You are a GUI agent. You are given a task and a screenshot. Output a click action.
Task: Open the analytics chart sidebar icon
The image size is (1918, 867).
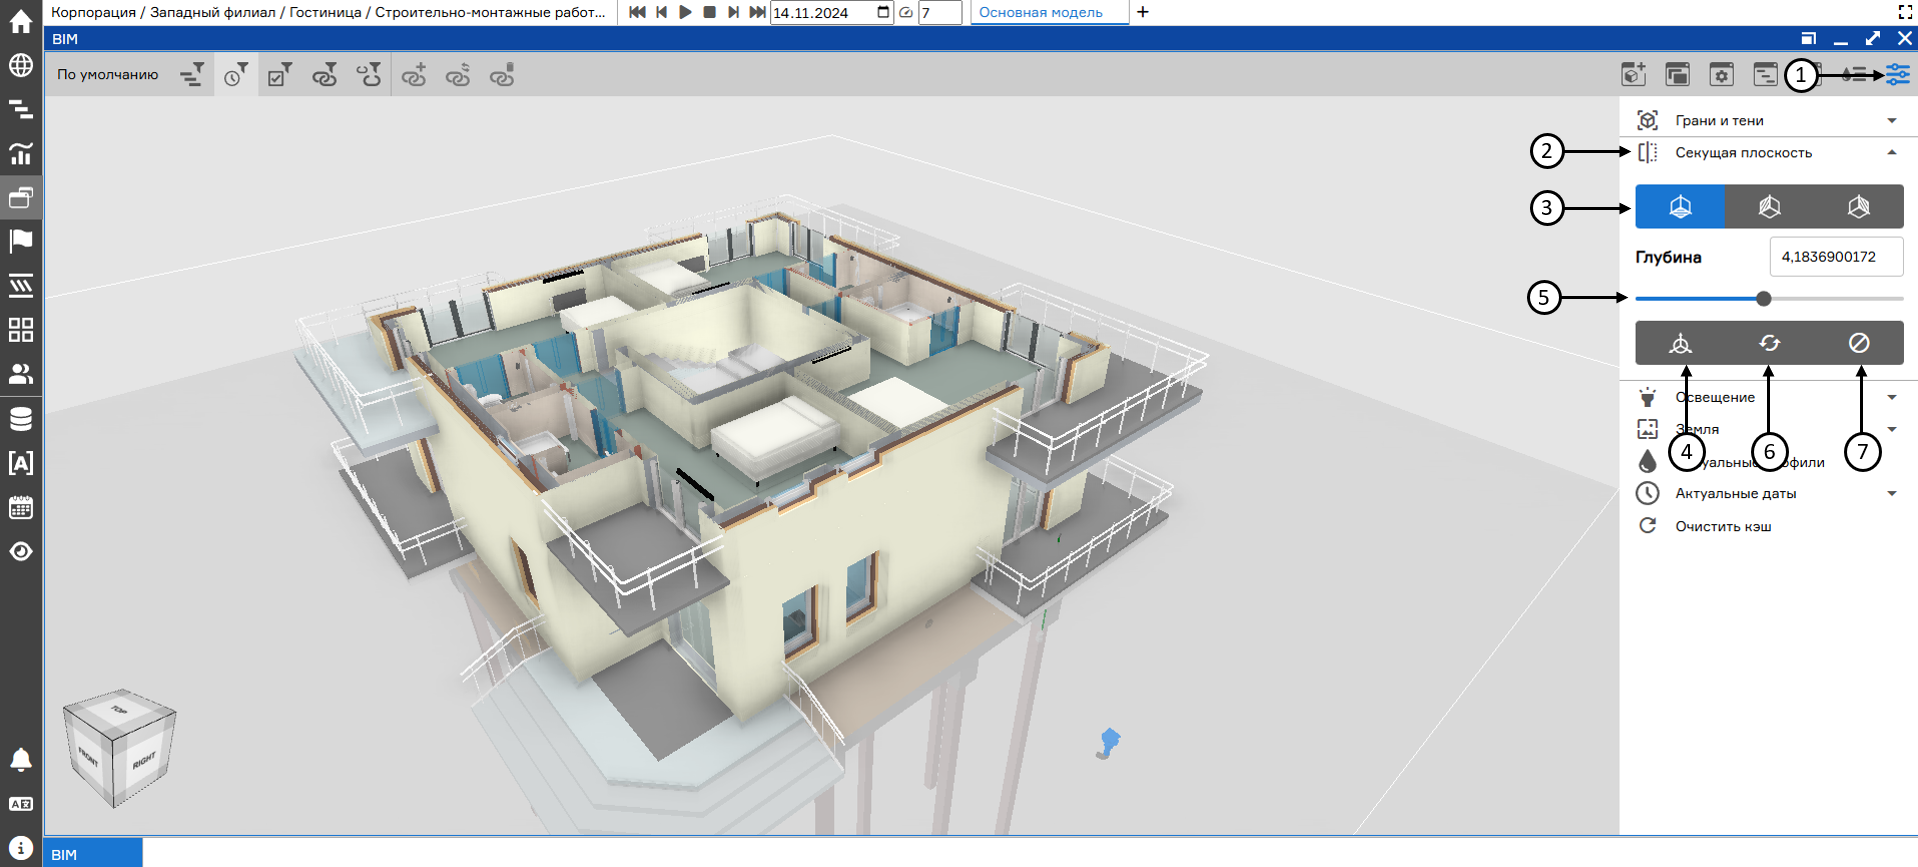[x=21, y=153]
